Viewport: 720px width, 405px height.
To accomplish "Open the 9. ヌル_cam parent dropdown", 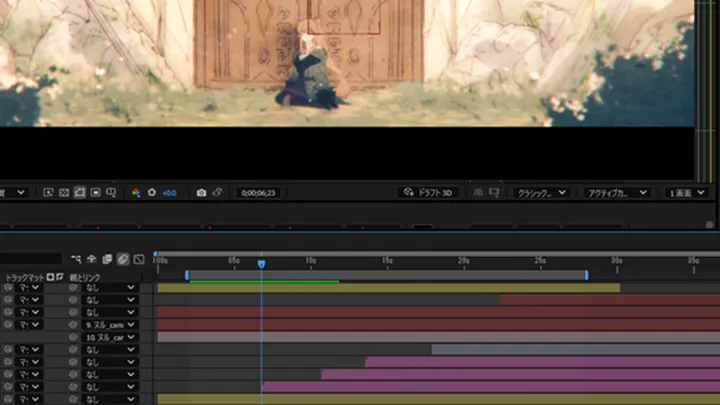I will click(x=110, y=325).
